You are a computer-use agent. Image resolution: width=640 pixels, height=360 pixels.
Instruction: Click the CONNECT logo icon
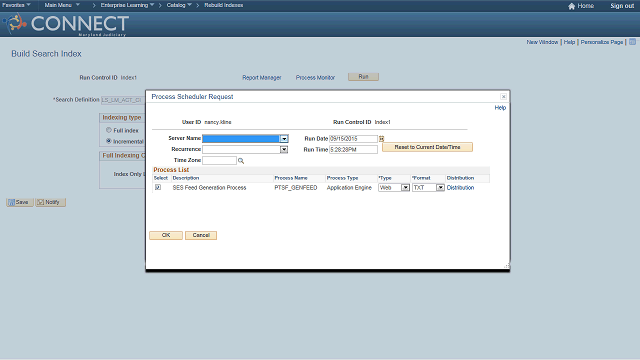point(15,23)
